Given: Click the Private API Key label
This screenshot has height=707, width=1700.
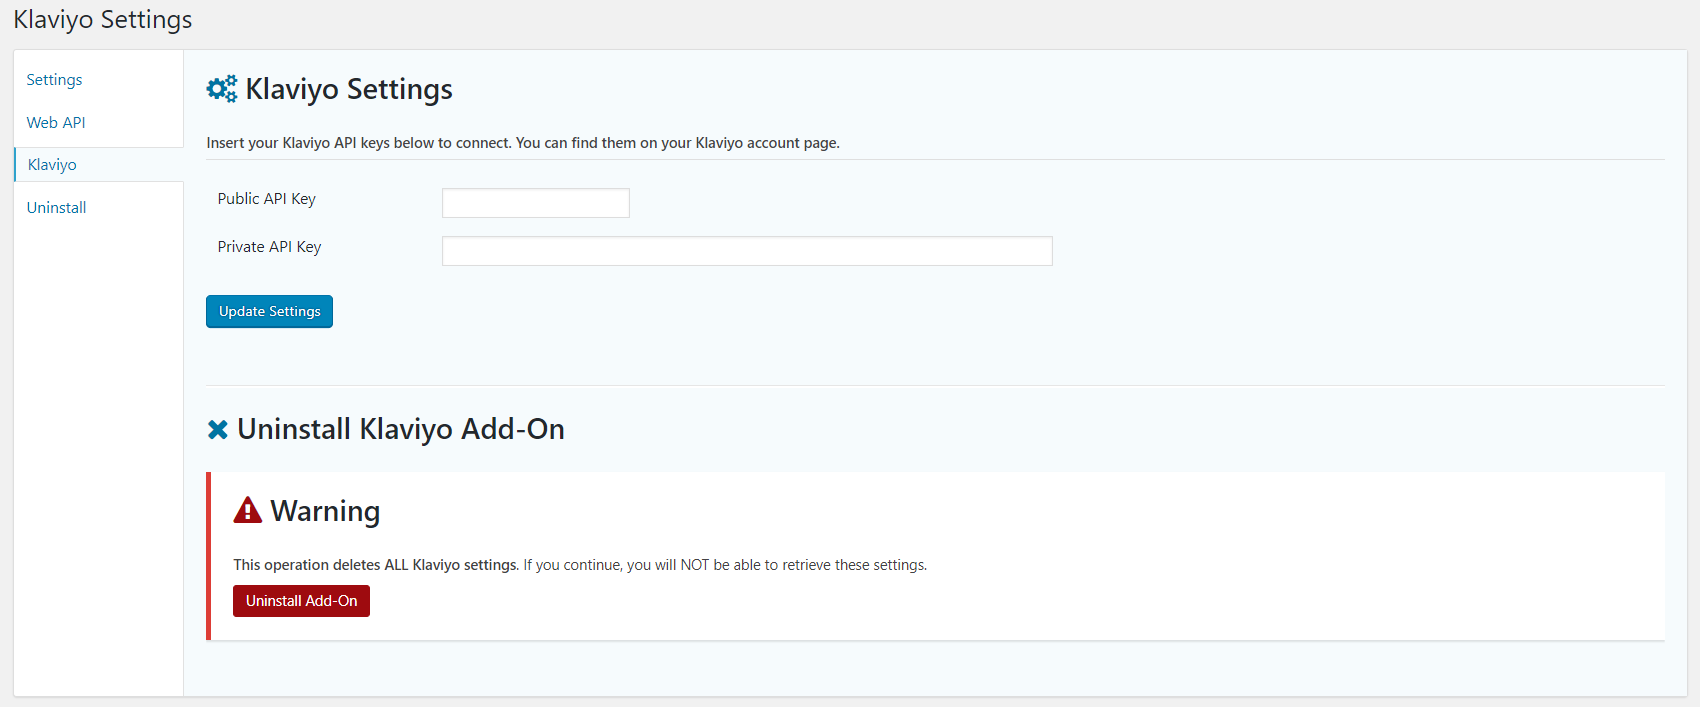Looking at the screenshot, I should [269, 247].
